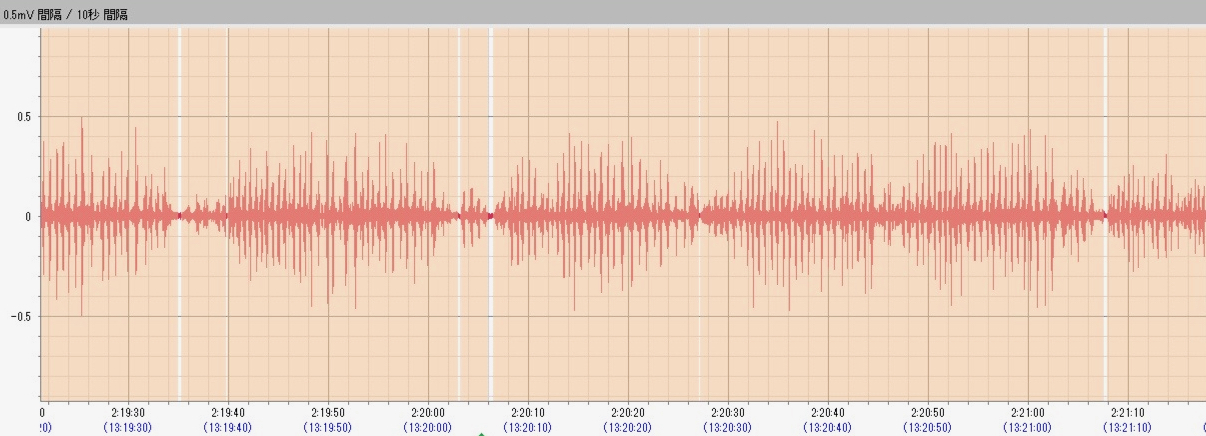Click the 2:21:10 time axis label
This screenshot has height=436, width=1206.
(1128, 412)
